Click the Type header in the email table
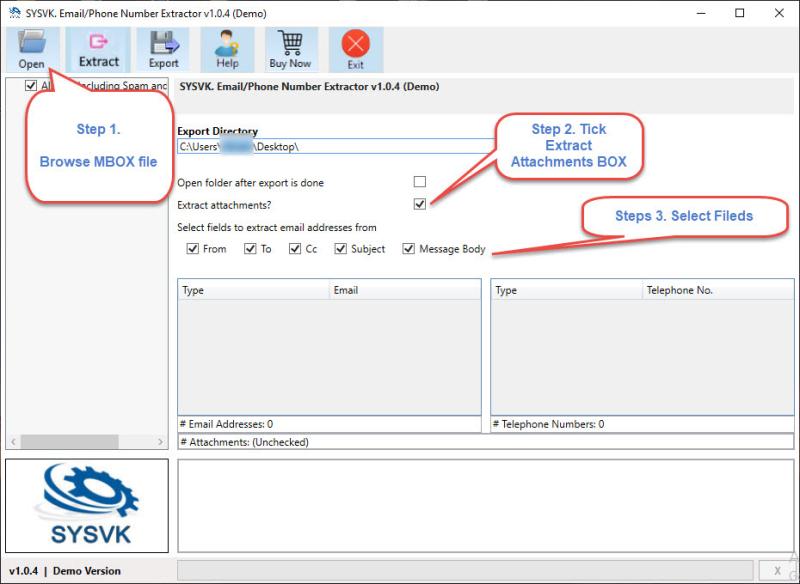This screenshot has height=584, width=800. 254,290
